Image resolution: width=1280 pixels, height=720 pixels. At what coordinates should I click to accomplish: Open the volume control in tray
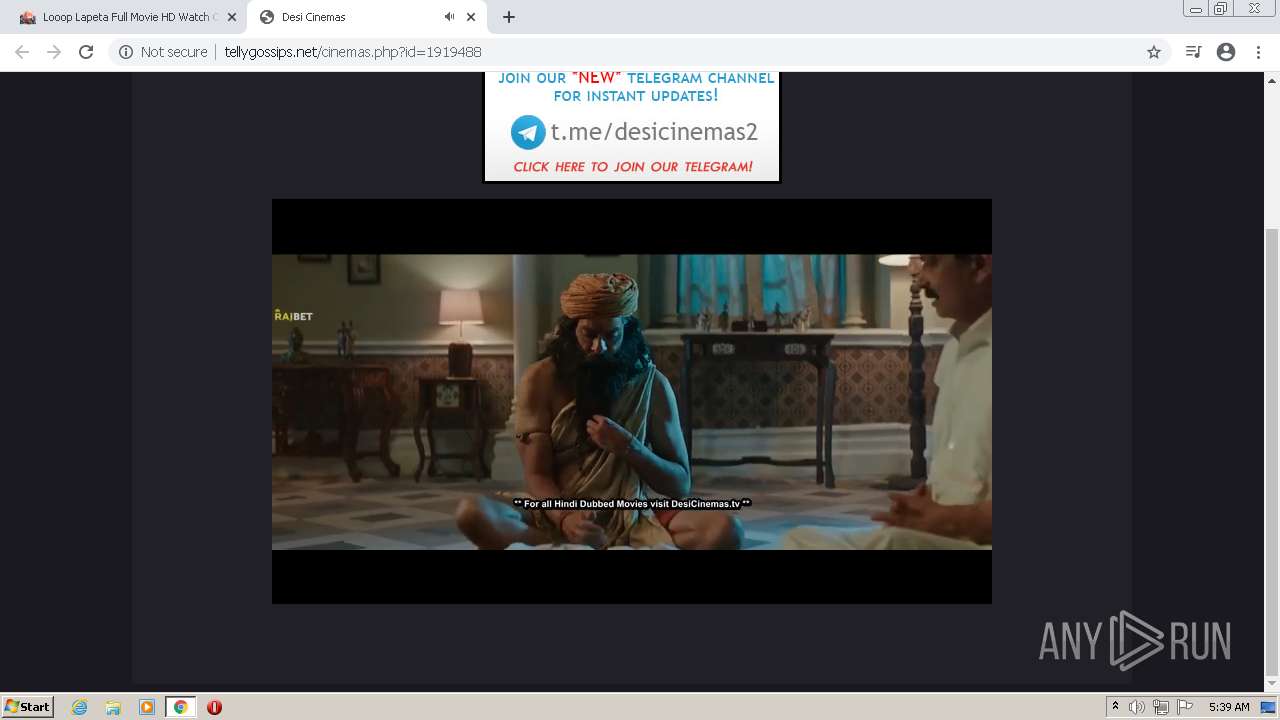click(1137, 707)
